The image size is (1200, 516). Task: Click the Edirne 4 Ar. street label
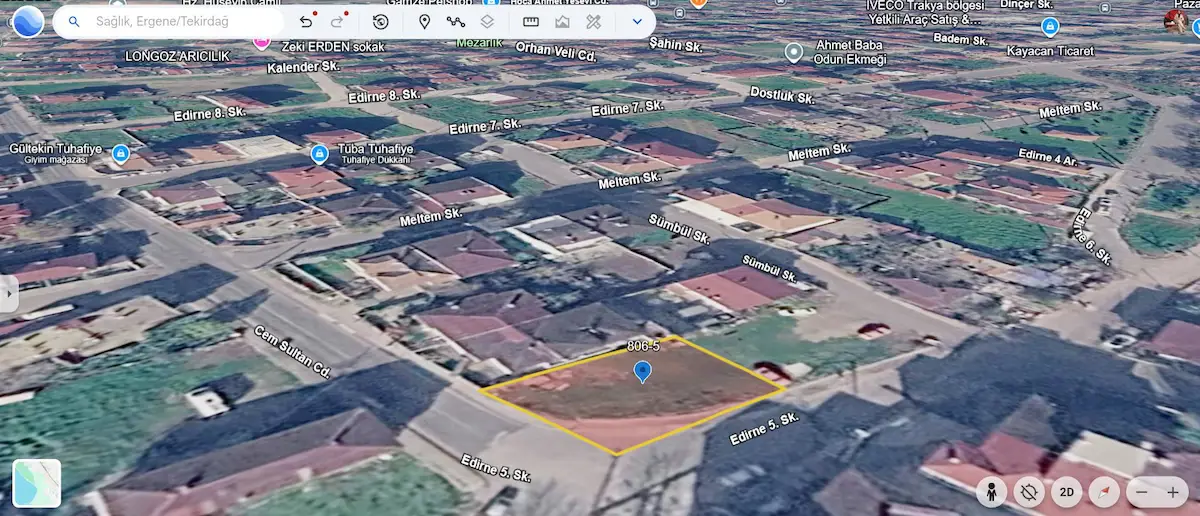1047,155
